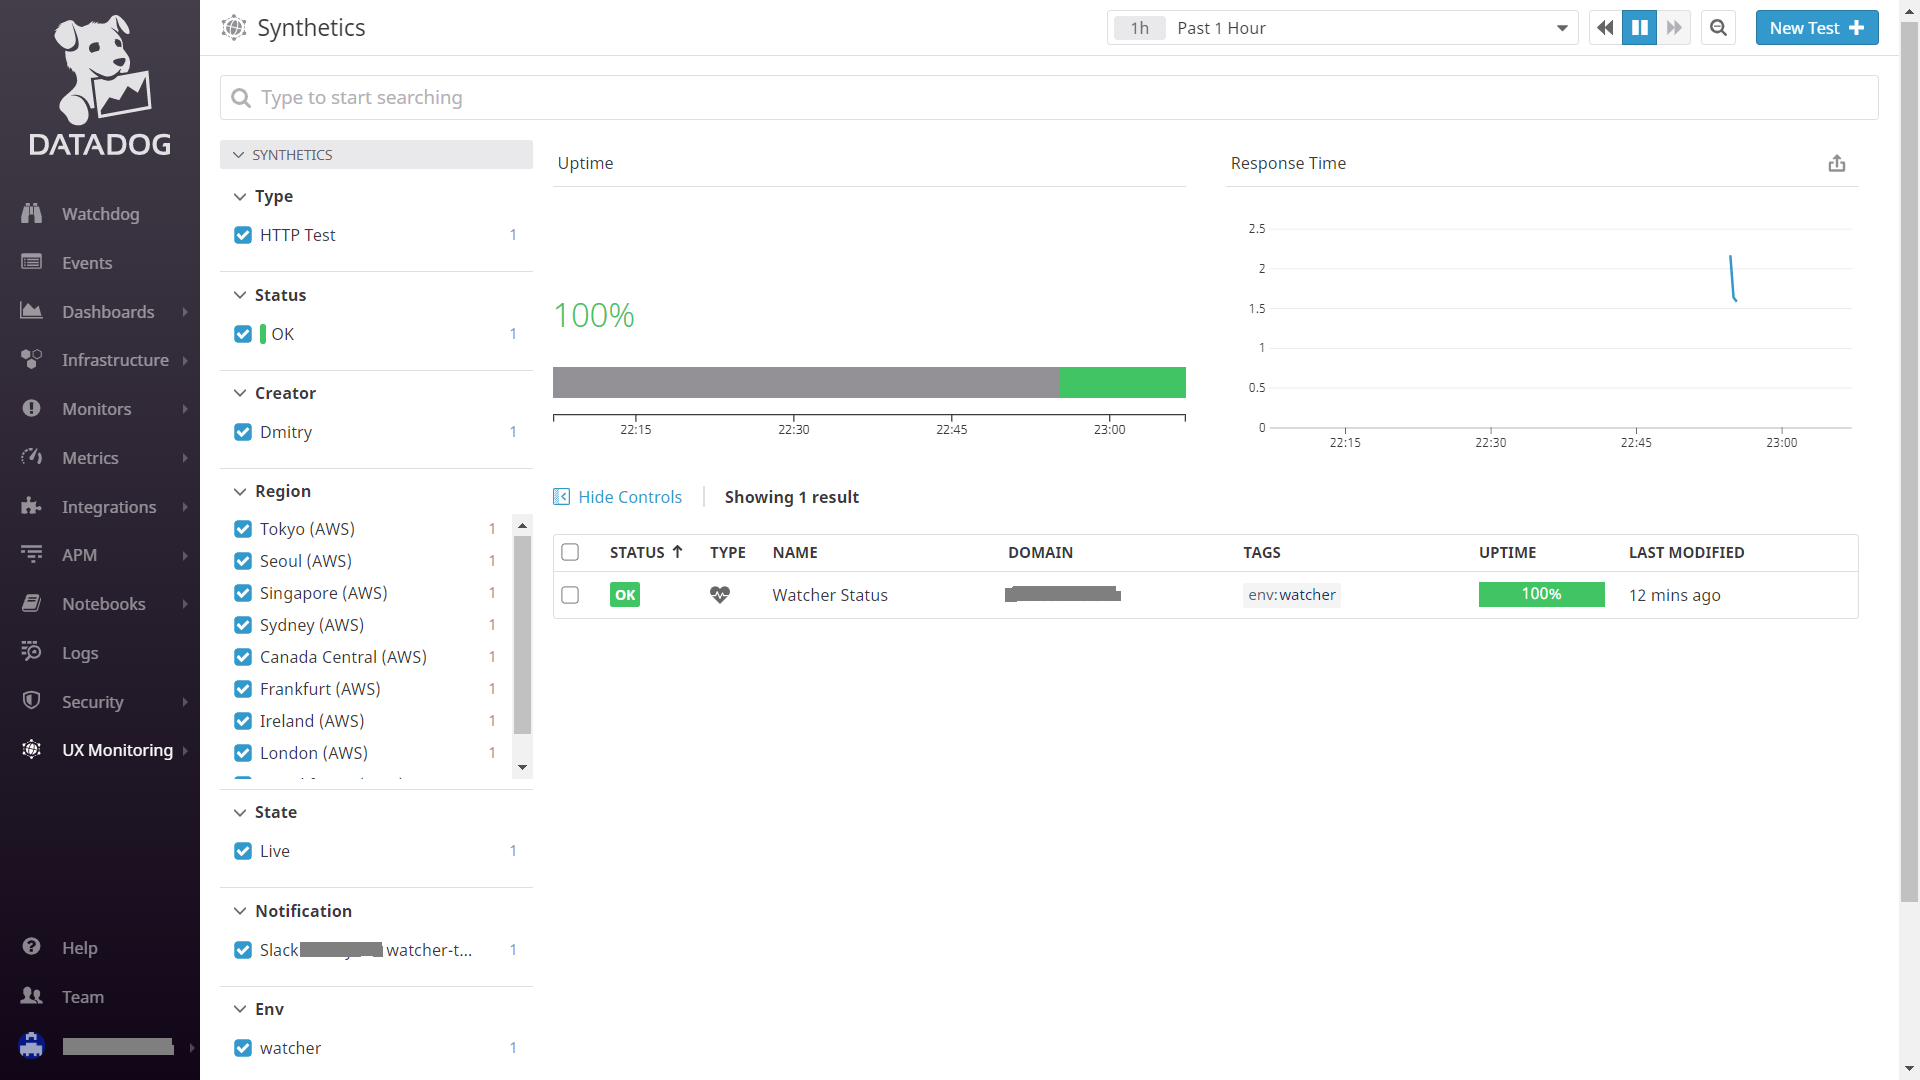The width and height of the screenshot is (1920, 1080).
Task: Open the Dashboards menu
Action: [x=100, y=311]
